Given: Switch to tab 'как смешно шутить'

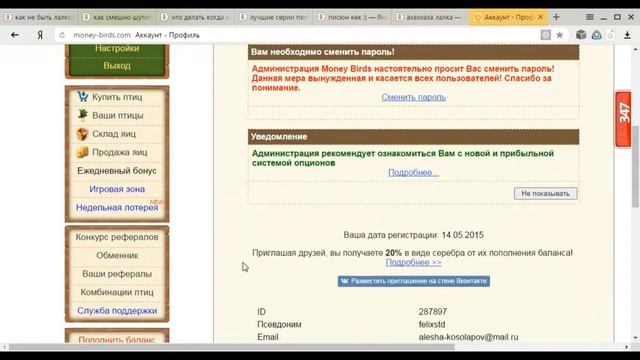Looking at the screenshot, I should click(118, 17).
